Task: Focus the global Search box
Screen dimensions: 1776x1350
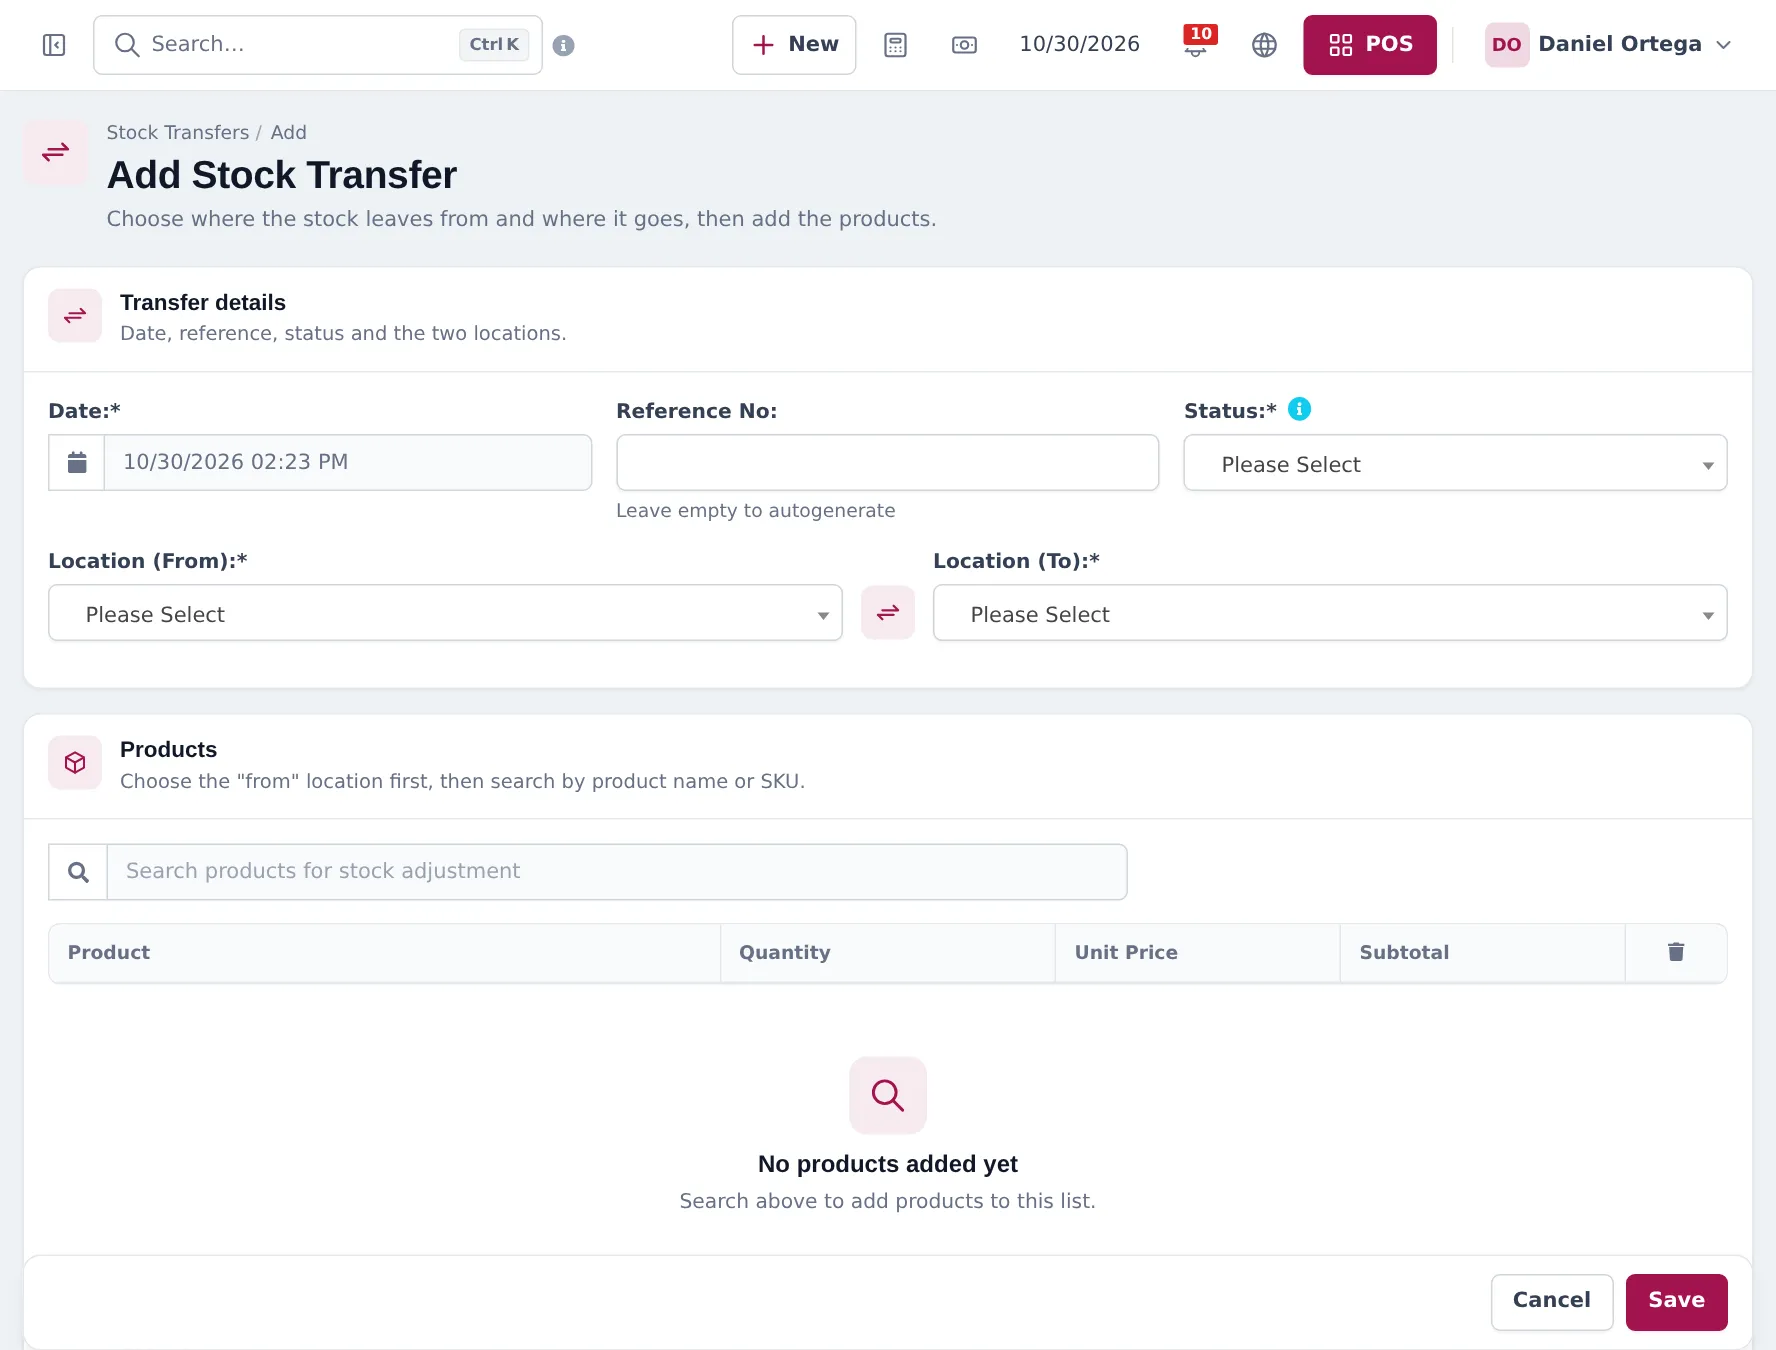Action: 318,45
